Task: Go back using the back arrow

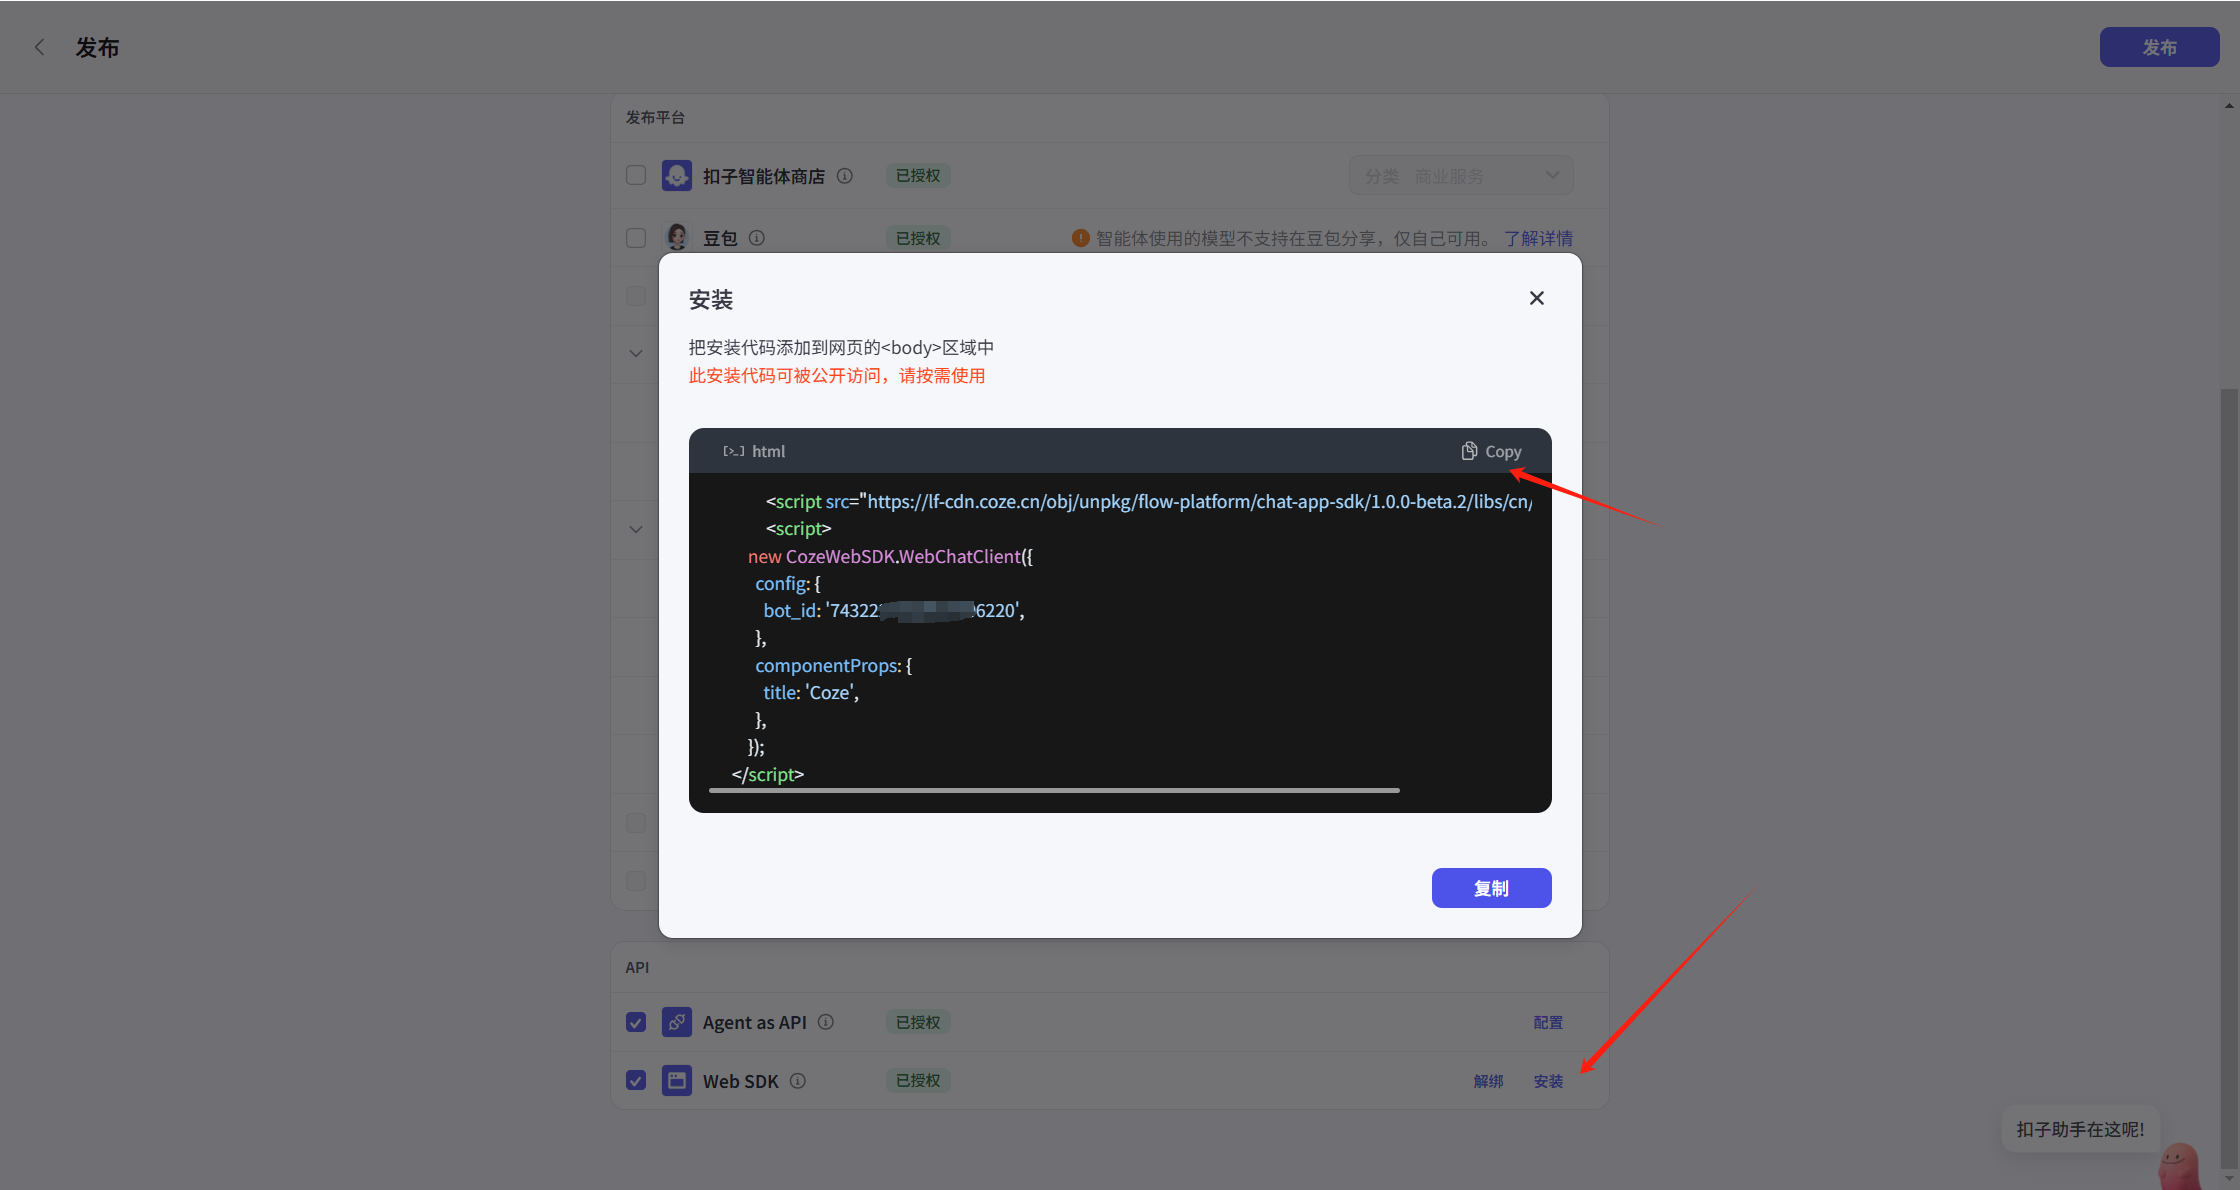Action: tap(40, 47)
